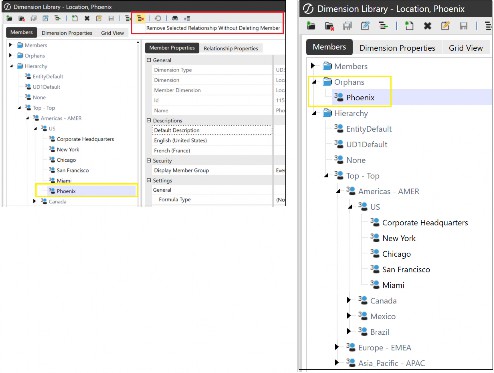Click greyed Save Dimension icon in right window

tap(347, 26)
